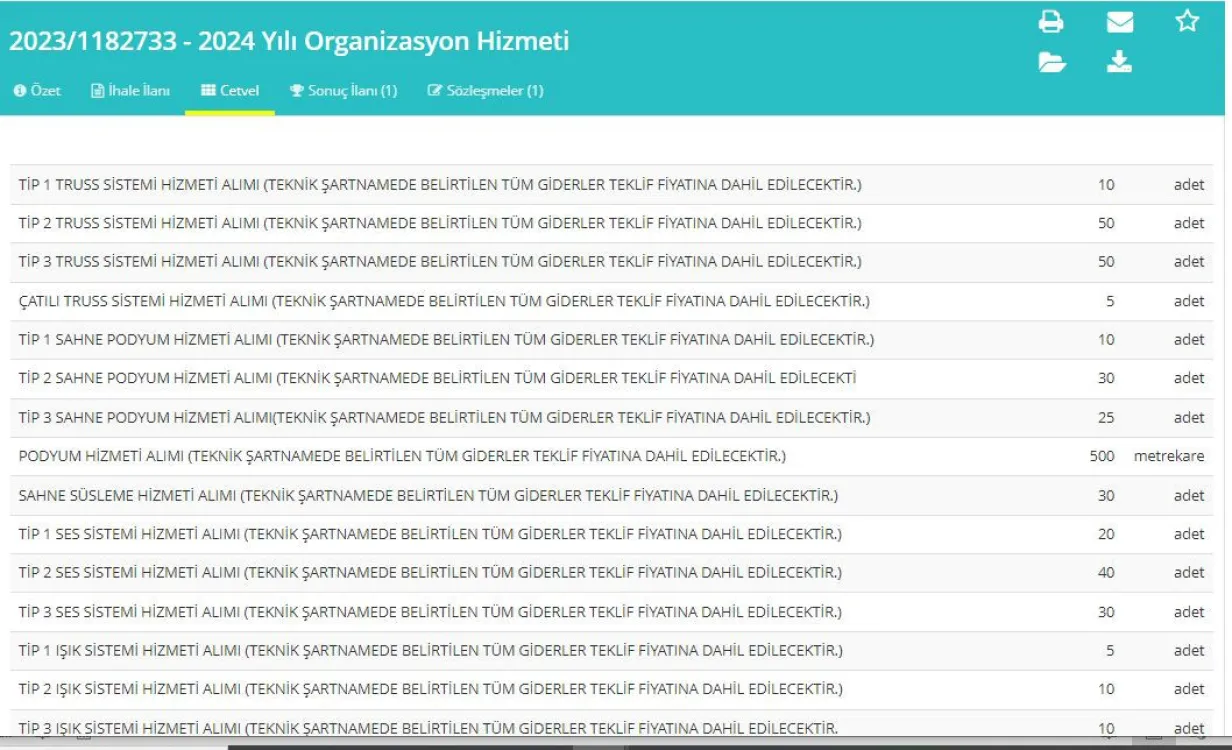Select the SAHNE SÜSLEME HİZMETİ row
The height and width of the screenshot is (750, 1232).
(428, 496)
